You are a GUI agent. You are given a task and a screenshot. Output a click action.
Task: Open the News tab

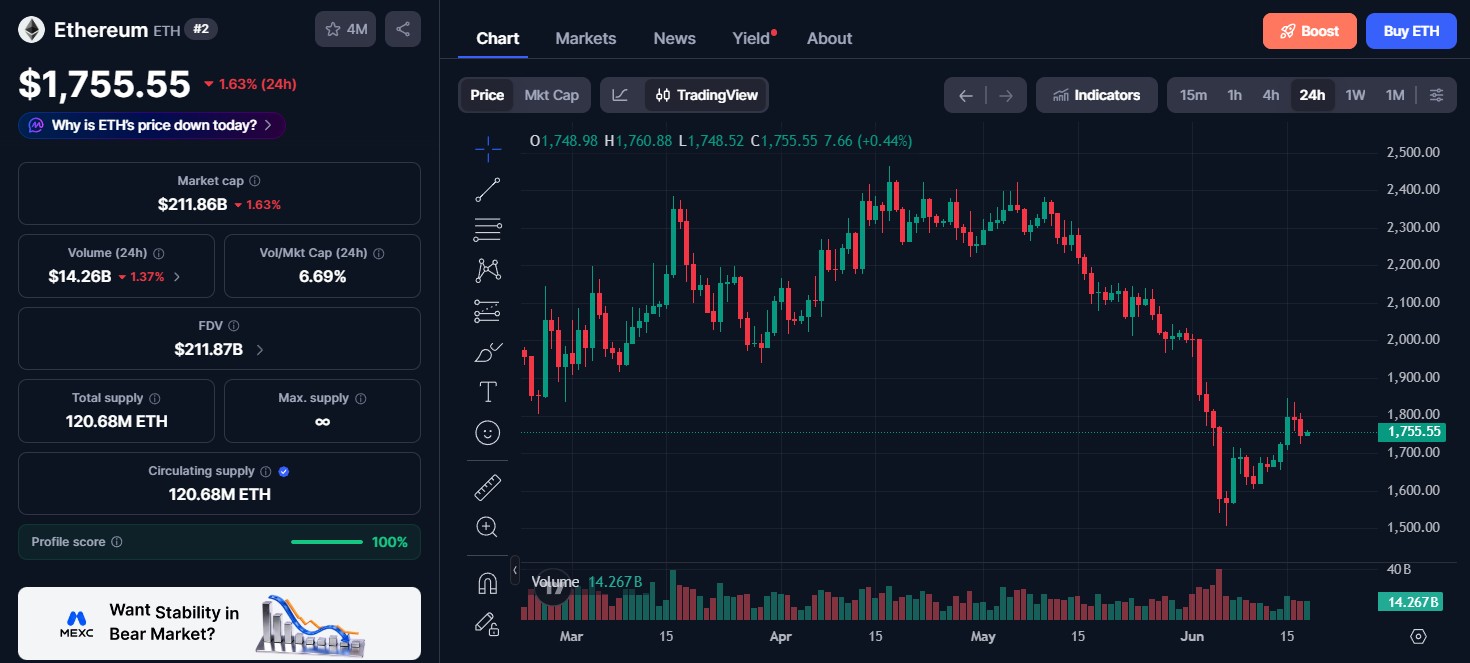675,38
